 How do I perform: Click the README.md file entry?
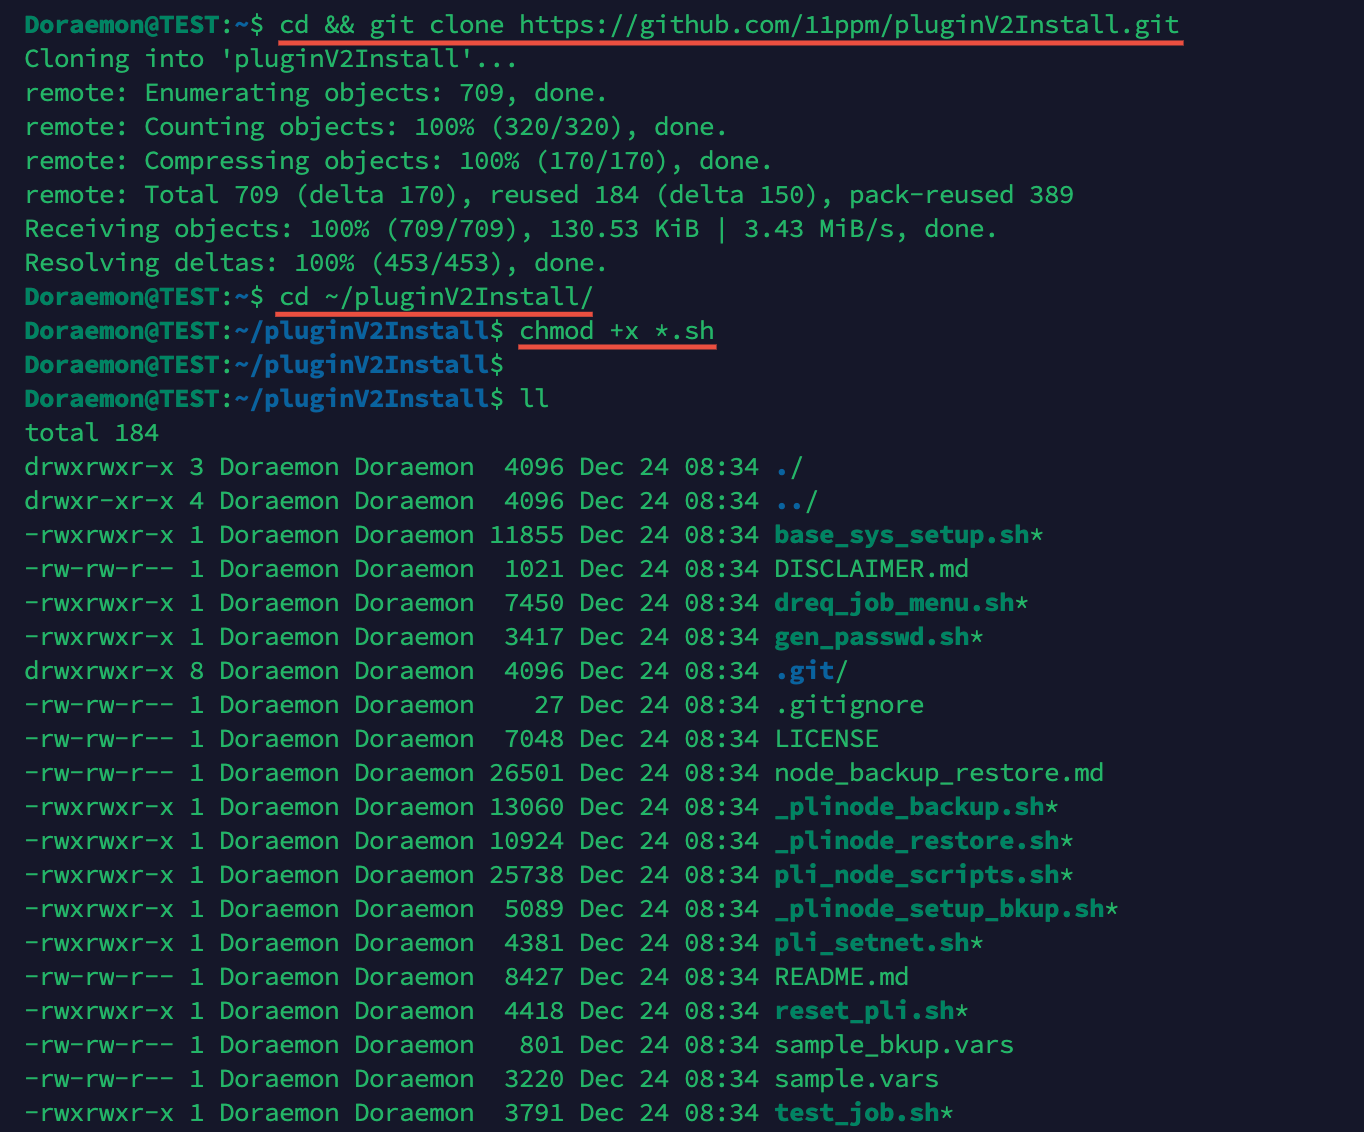[x=840, y=976]
